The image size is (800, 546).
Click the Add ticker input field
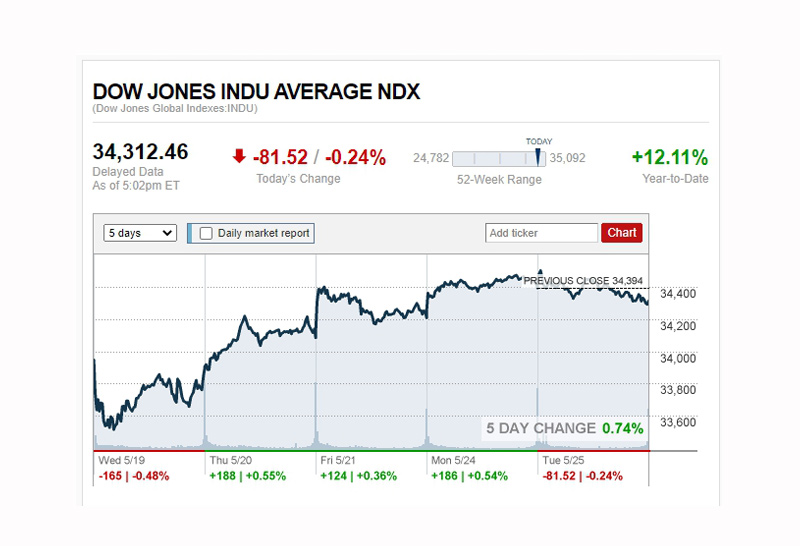pos(542,233)
